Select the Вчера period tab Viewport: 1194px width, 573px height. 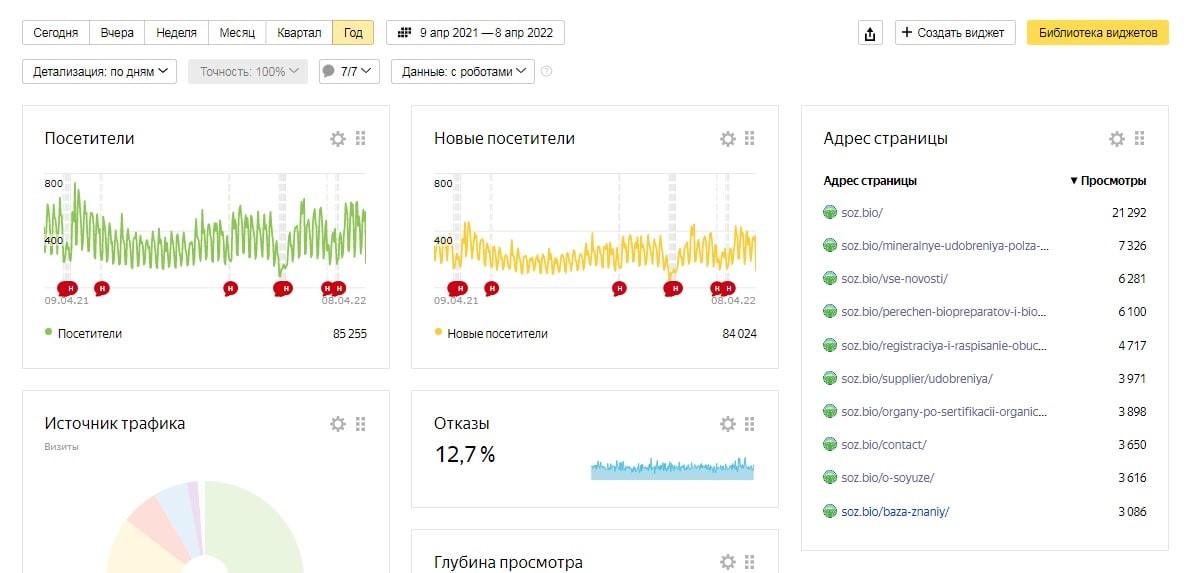[117, 33]
